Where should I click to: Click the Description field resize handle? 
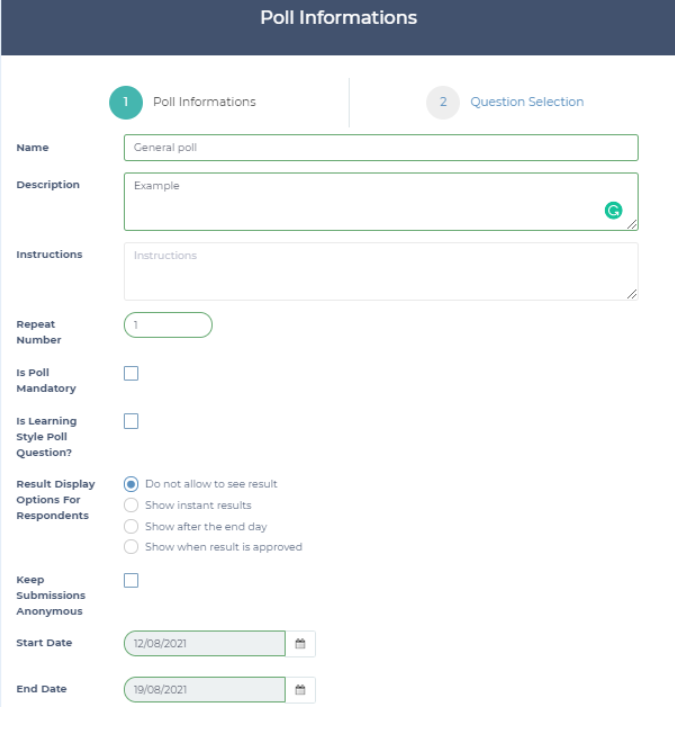(632, 225)
